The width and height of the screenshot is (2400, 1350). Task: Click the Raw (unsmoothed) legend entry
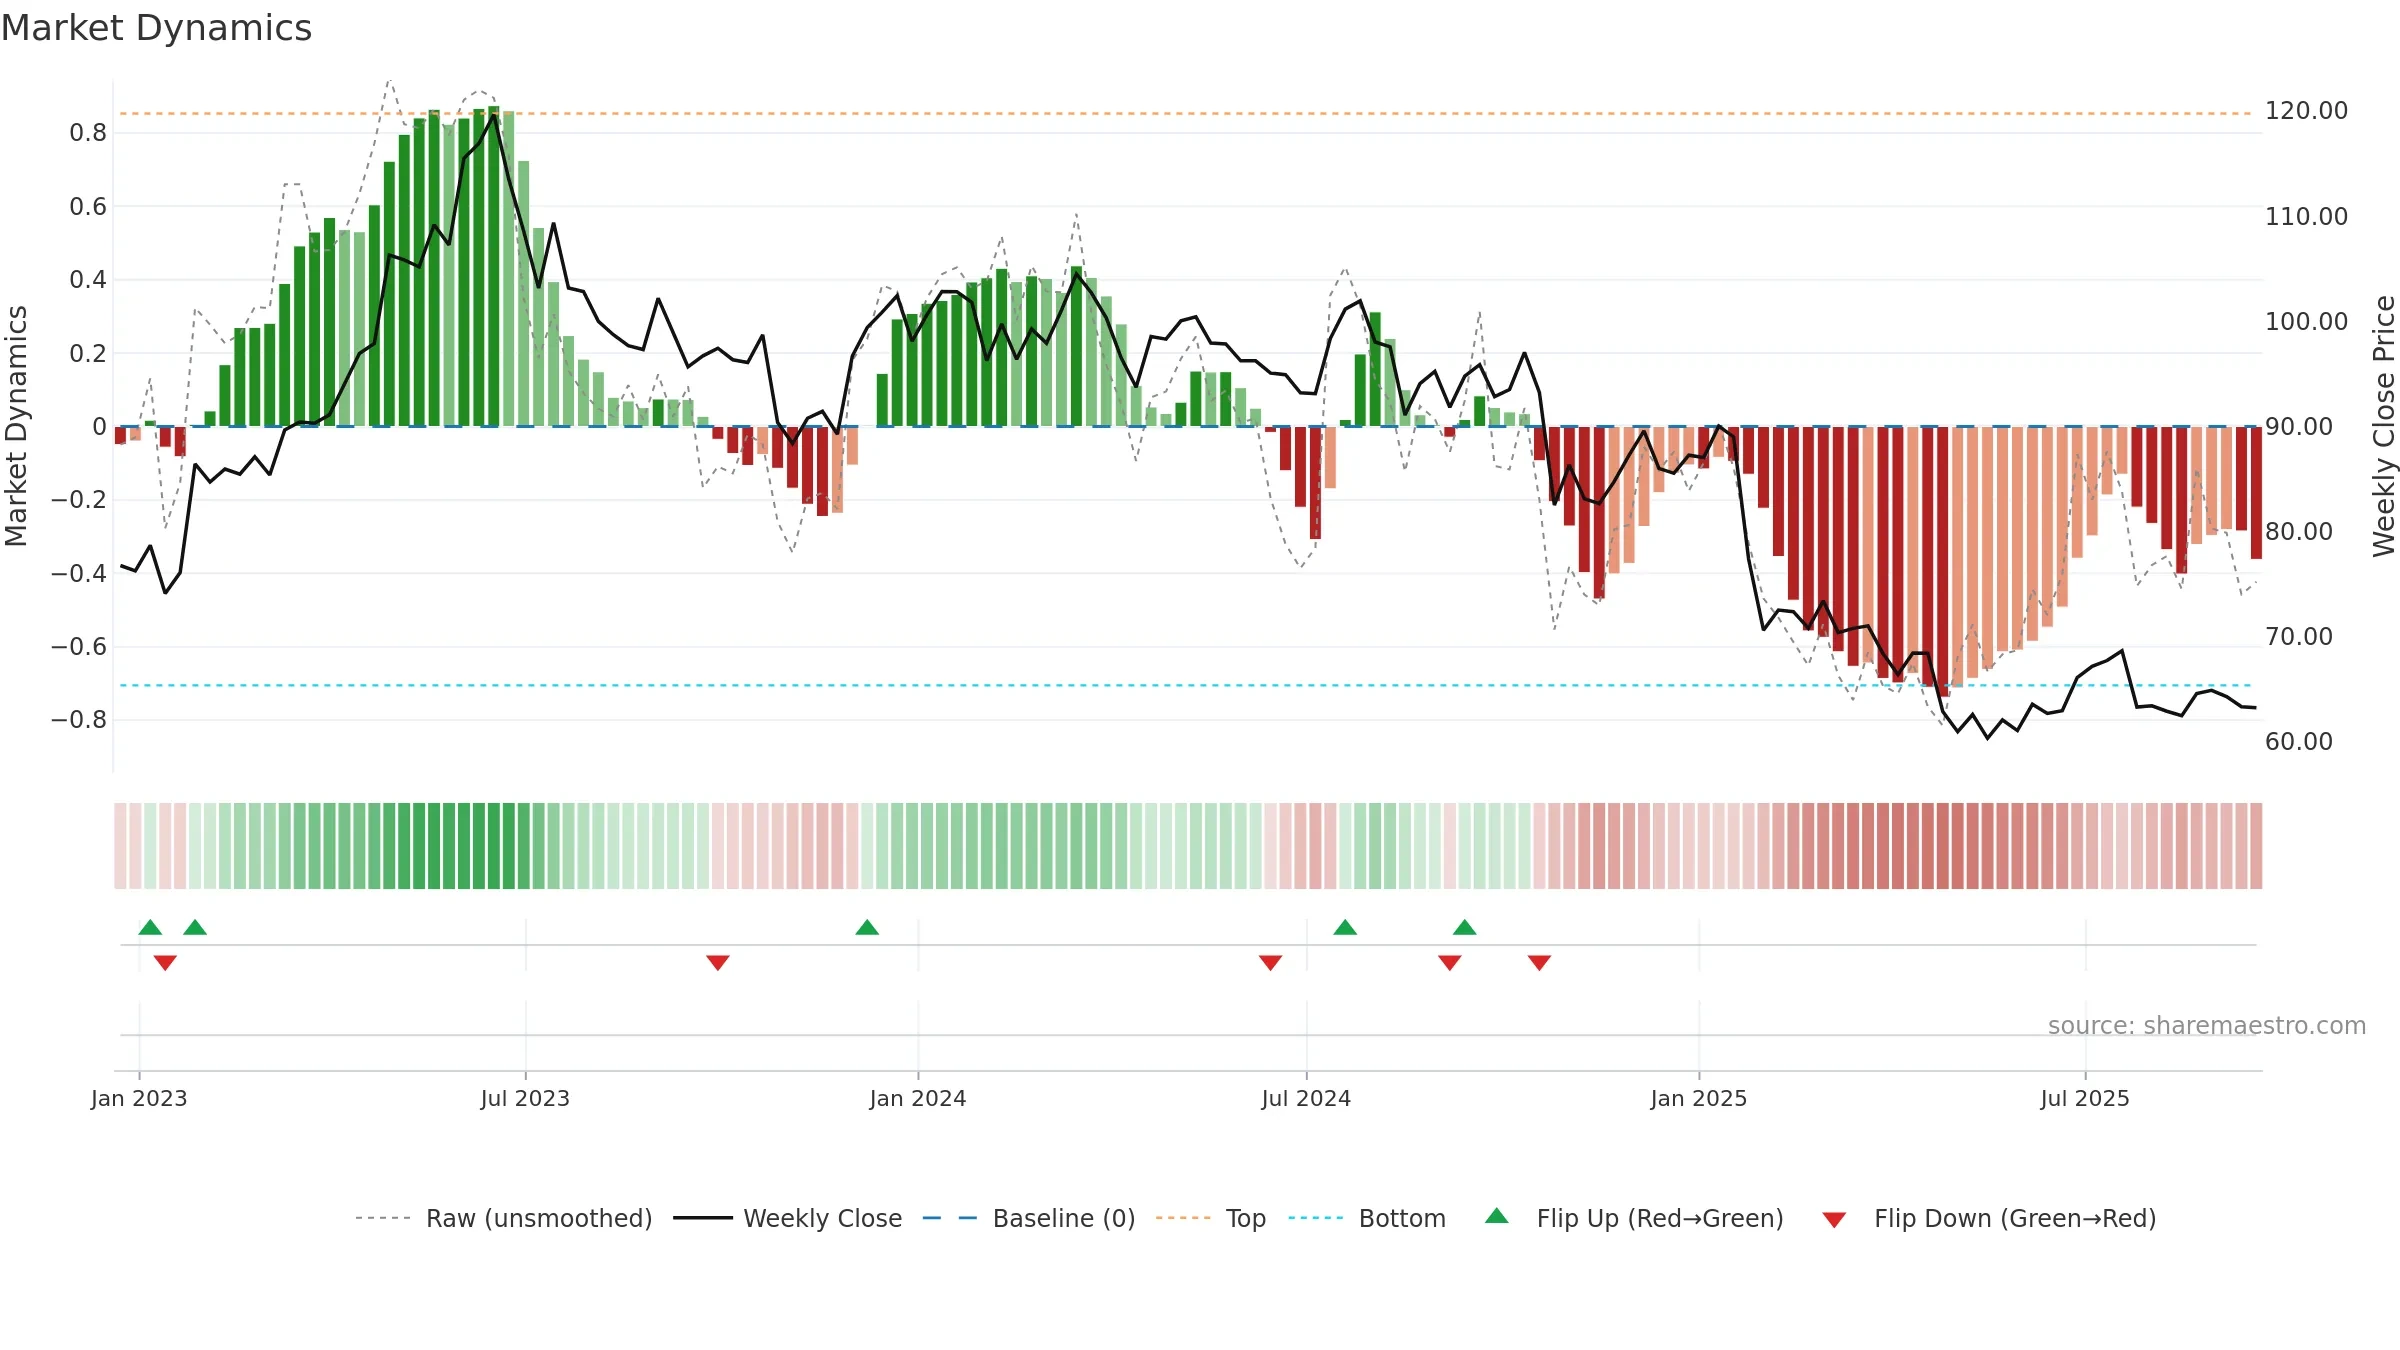(x=503, y=1218)
